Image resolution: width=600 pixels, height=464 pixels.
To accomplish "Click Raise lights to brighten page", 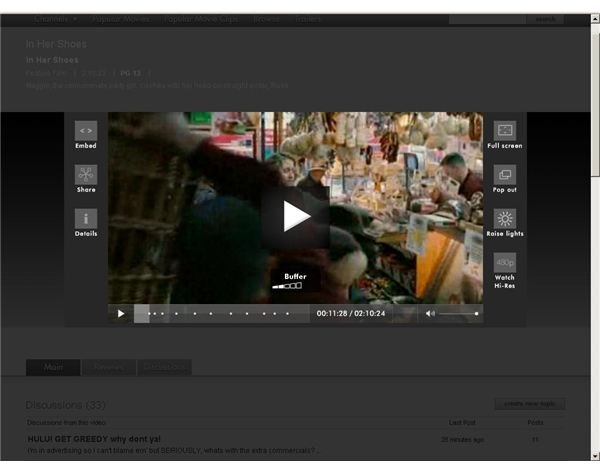I will (505, 219).
